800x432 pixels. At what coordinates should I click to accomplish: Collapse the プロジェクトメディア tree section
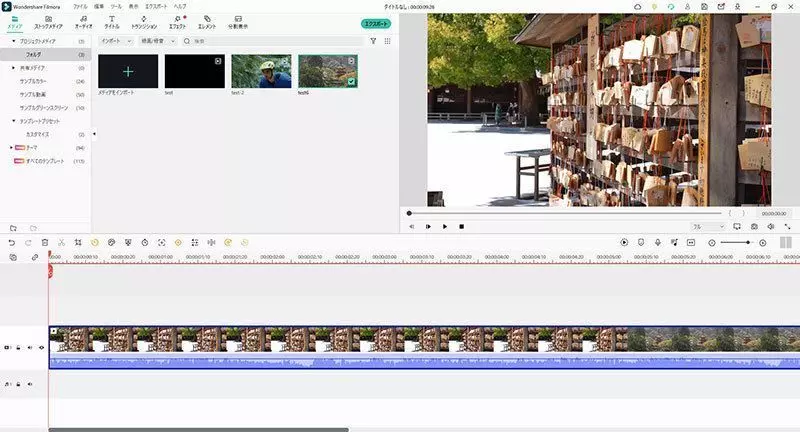[x=14, y=41]
